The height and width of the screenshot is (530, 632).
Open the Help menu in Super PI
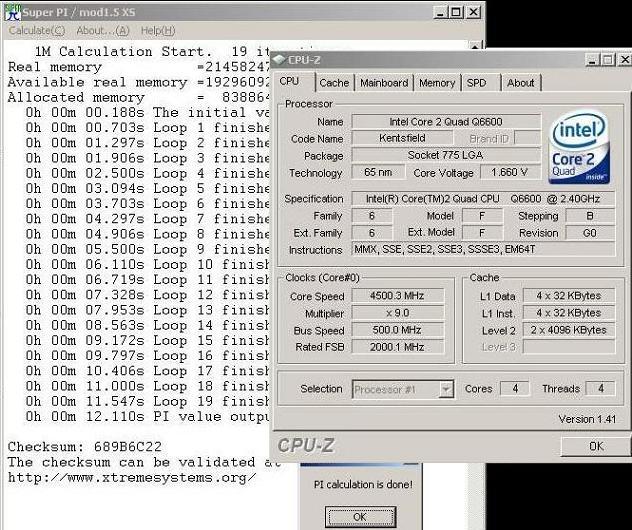(158, 31)
